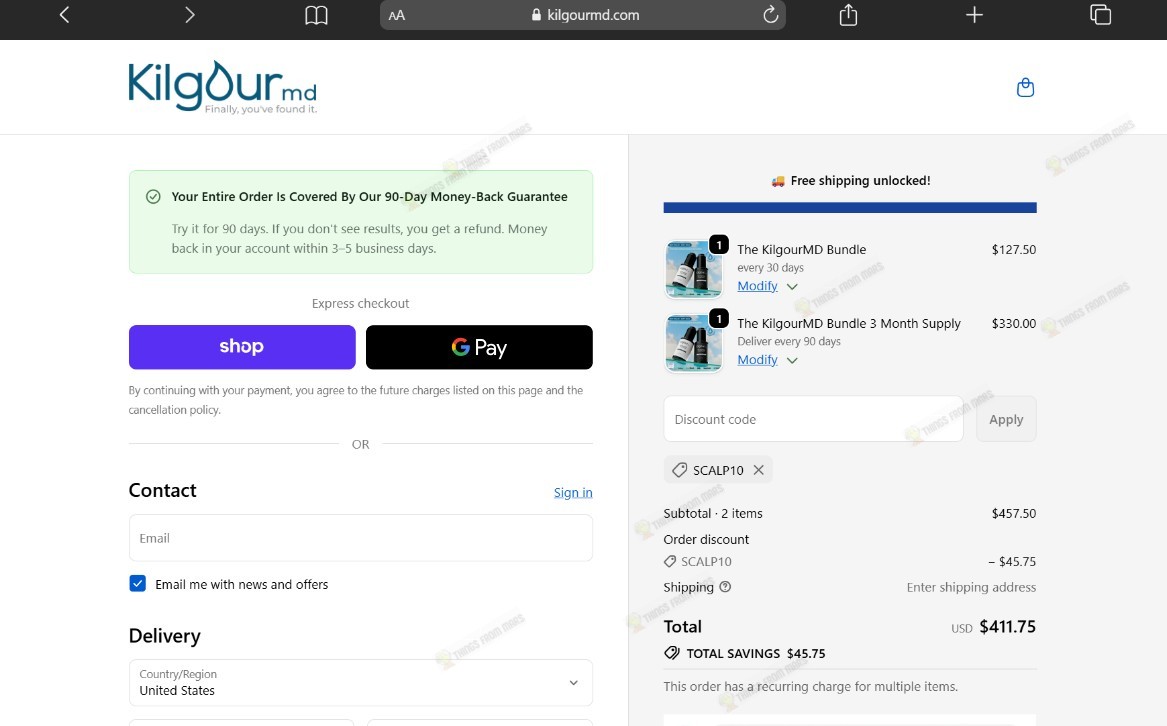The image size is (1167, 726).
Task: Click the Free shipping unlocked truck icon
Action: pyautogui.click(x=778, y=181)
